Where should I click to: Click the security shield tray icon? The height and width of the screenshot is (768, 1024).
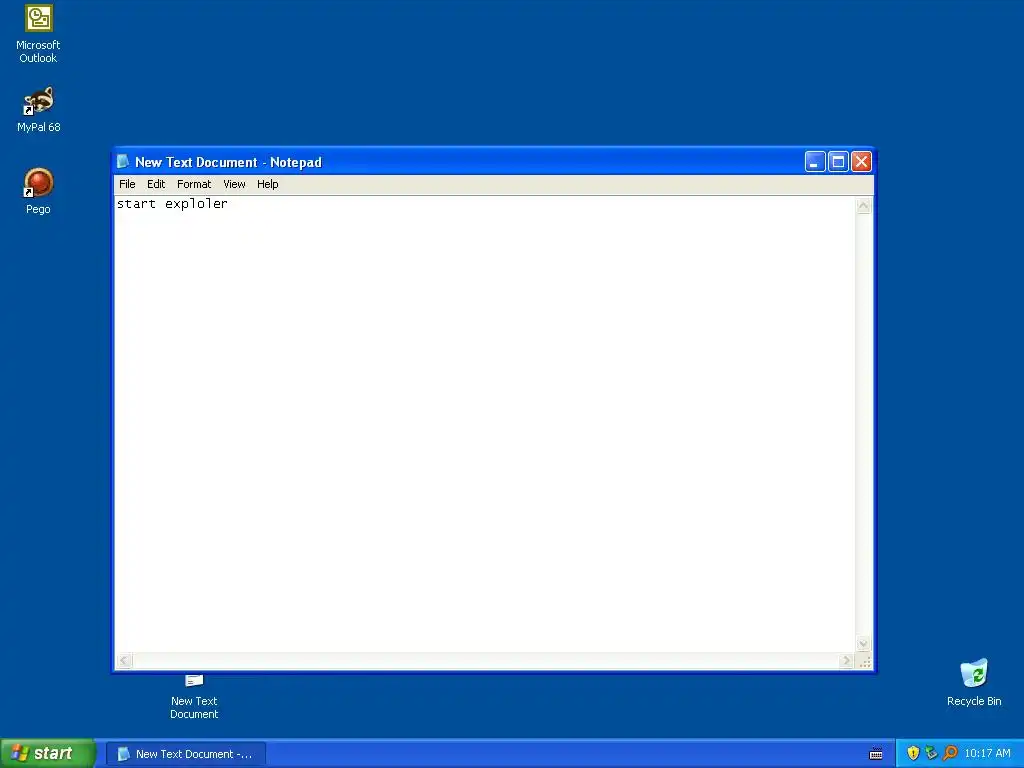pyautogui.click(x=913, y=753)
